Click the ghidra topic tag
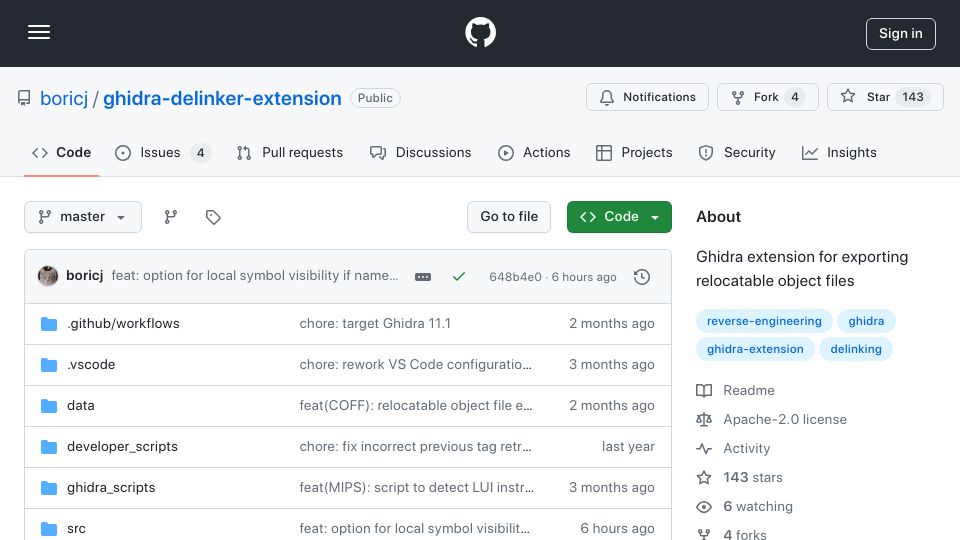960x540 pixels. point(866,321)
